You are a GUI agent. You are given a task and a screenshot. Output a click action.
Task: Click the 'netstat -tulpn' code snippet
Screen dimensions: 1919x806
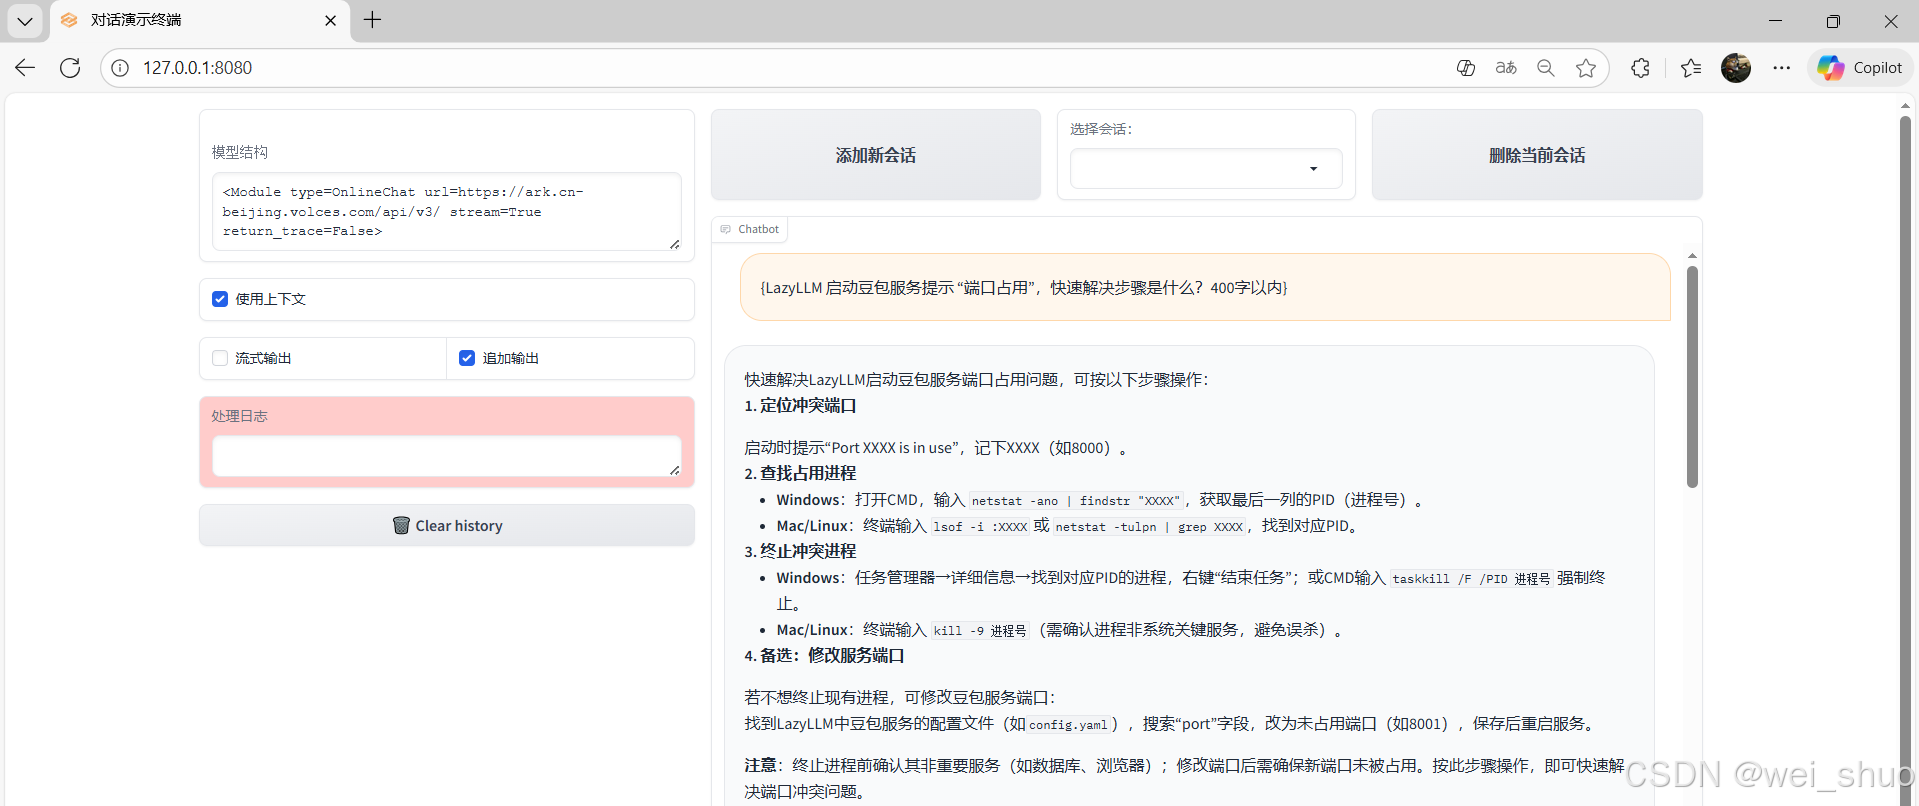(x=1150, y=526)
